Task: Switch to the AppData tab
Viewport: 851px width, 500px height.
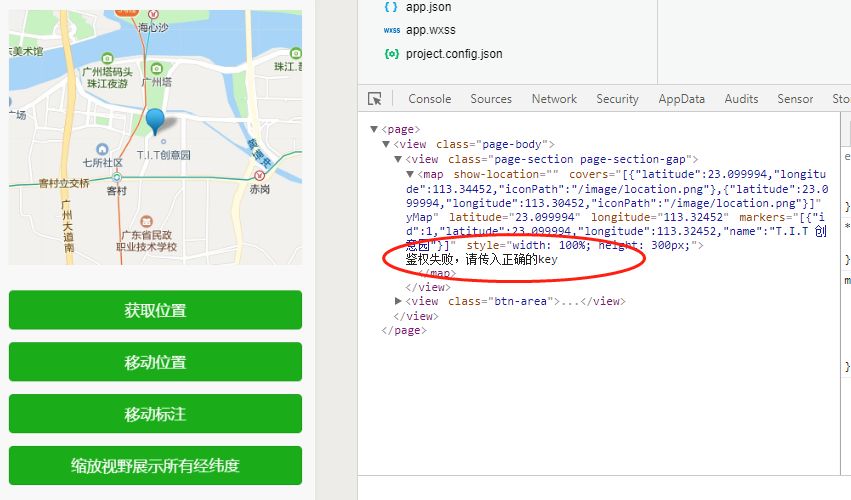Action: 681,99
